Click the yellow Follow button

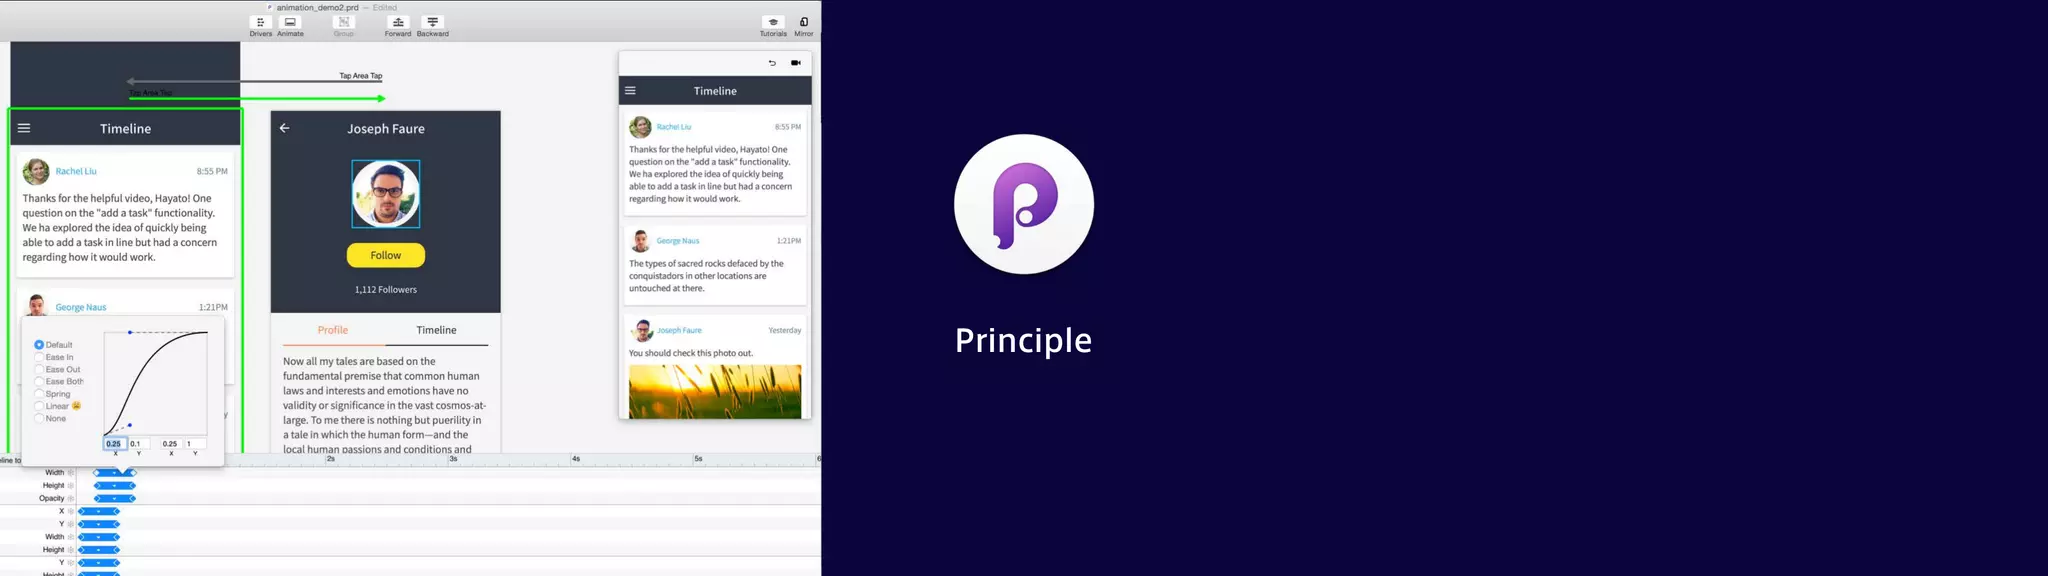(x=386, y=255)
